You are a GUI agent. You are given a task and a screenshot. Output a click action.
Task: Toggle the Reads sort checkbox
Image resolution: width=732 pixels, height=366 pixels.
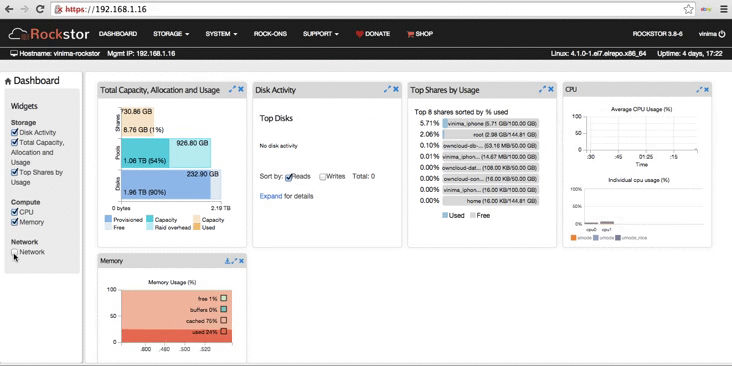coord(289,177)
